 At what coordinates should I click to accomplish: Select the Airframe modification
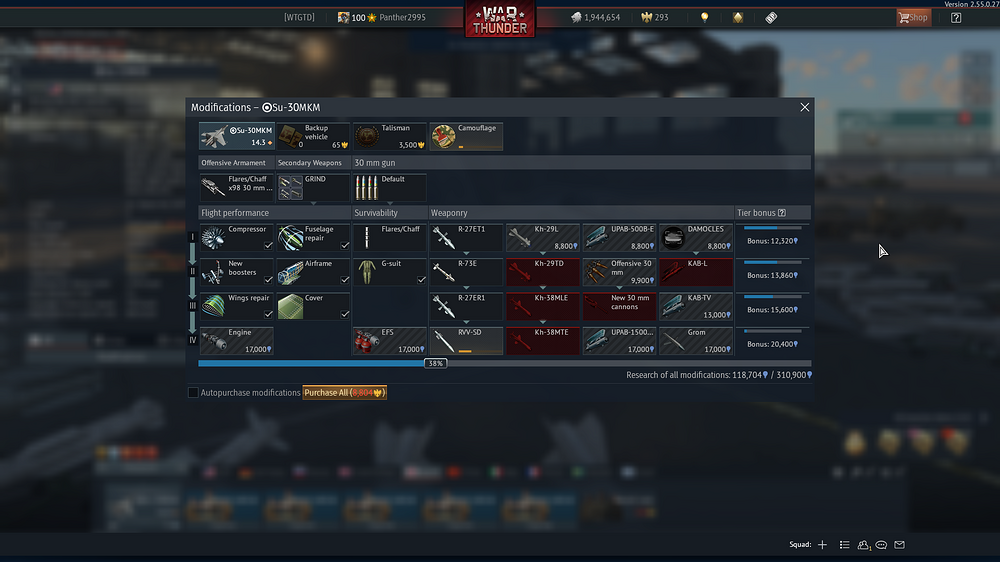click(313, 272)
